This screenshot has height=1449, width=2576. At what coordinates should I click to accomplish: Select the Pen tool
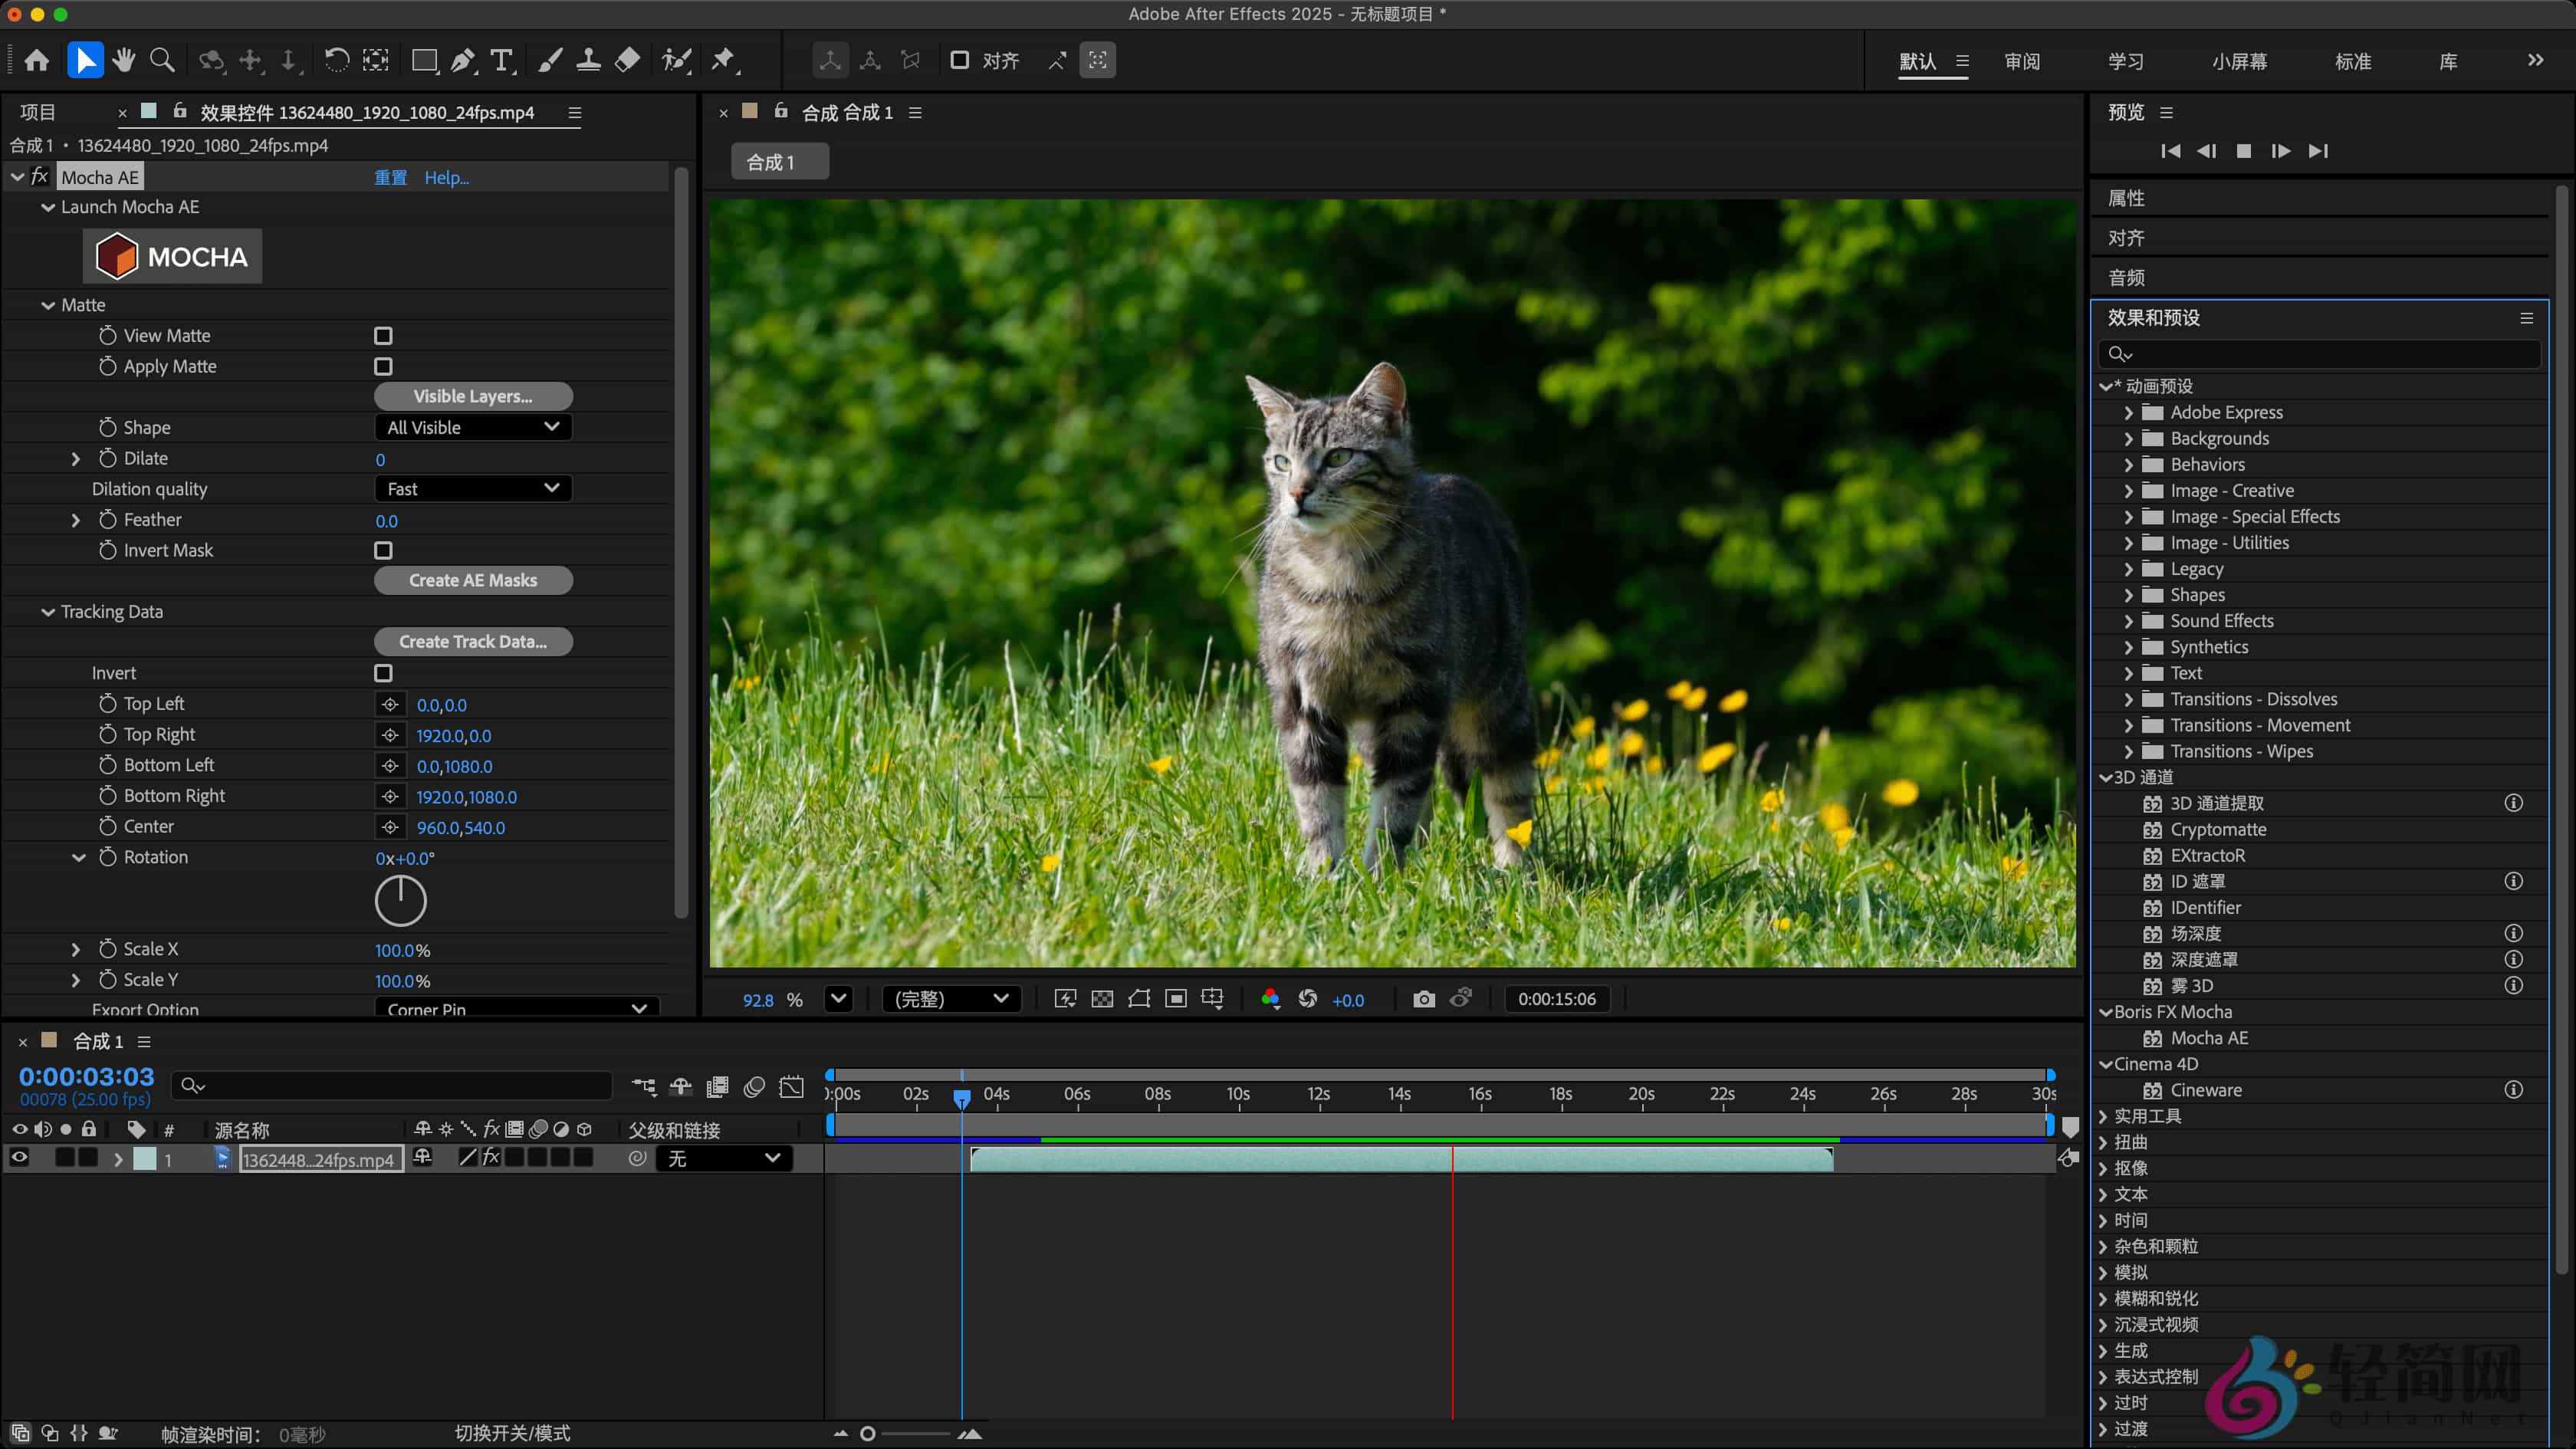pos(463,60)
